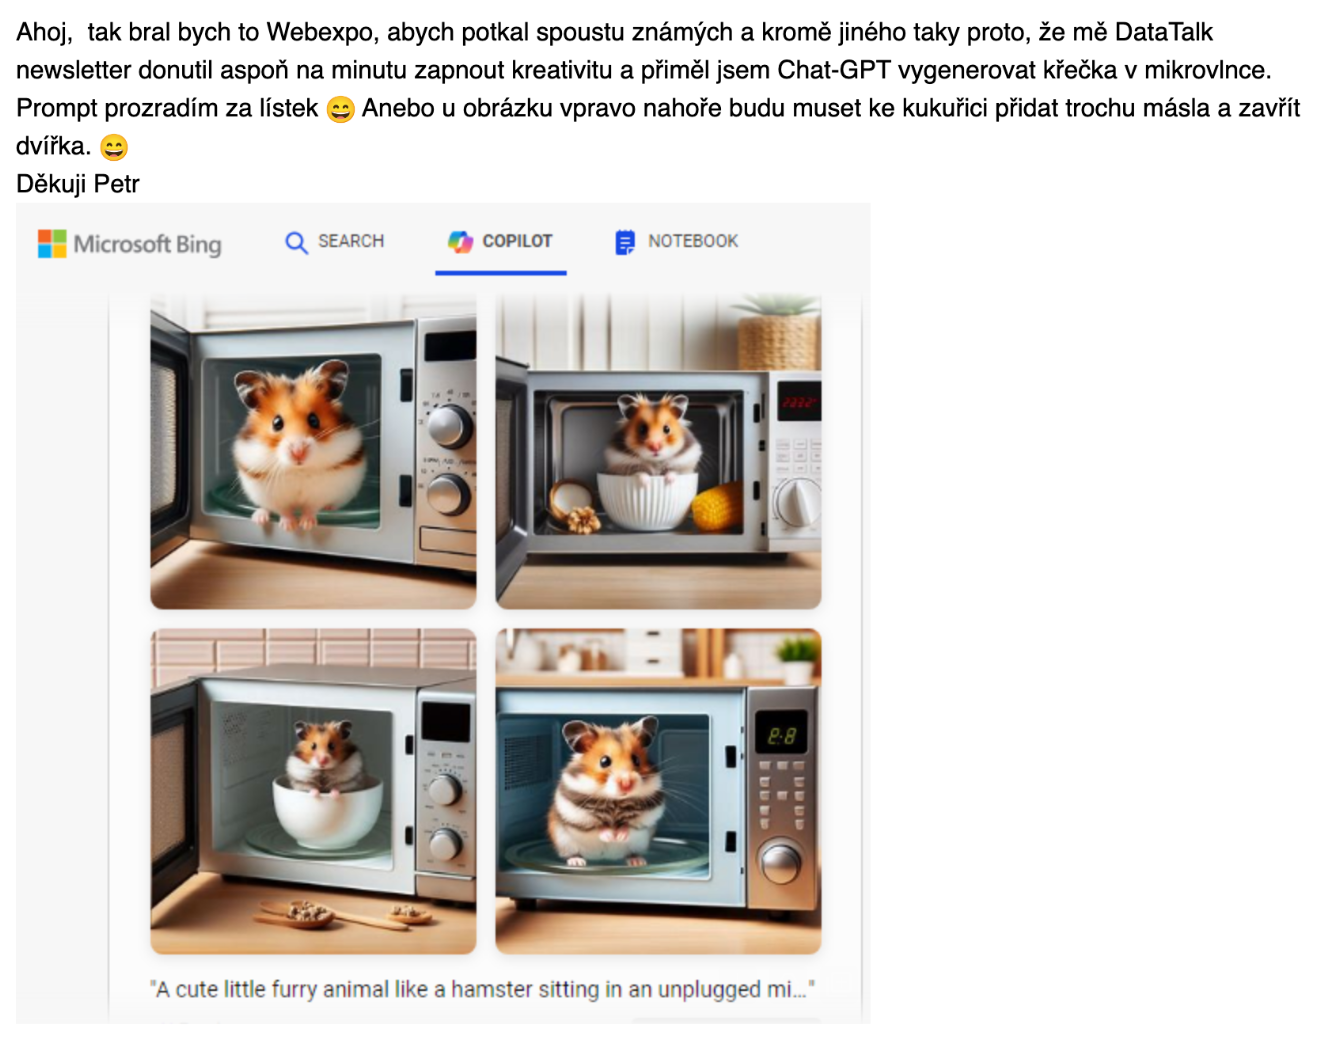
Task: Switch to the COPILOT tab
Action: [501, 242]
